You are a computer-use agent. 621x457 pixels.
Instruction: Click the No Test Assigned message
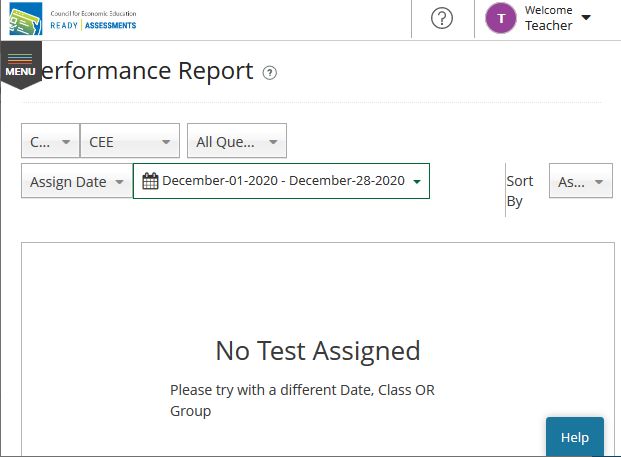pyautogui.click(x=318, y=350)
